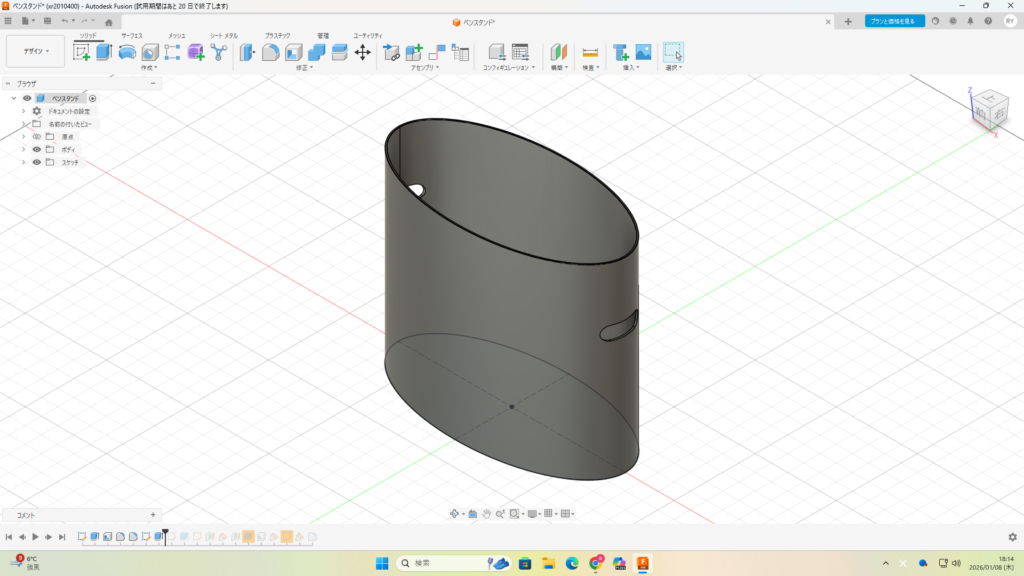1024x576 pixels.
Task: Click the Create Sketch tool icon
Action: point(82,52)
